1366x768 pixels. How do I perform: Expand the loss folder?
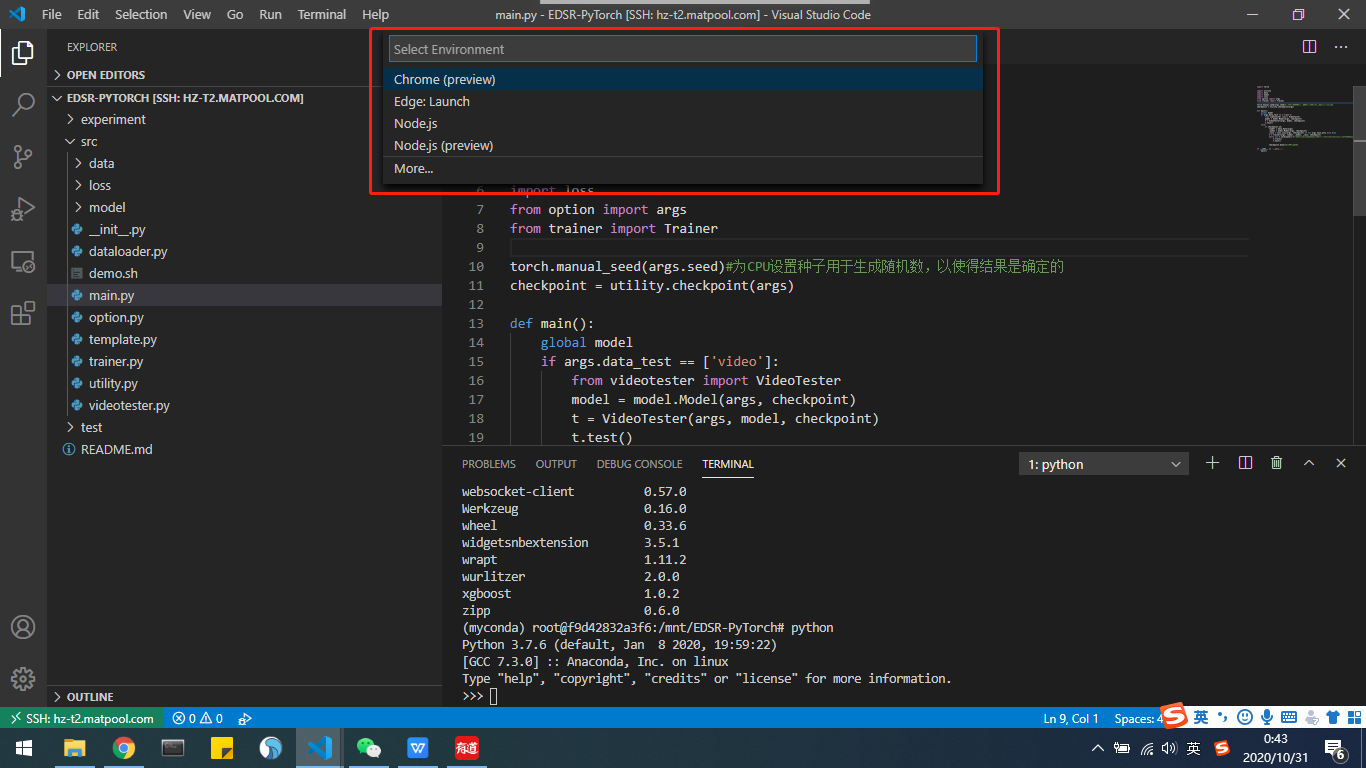click(x=244, y=185)
